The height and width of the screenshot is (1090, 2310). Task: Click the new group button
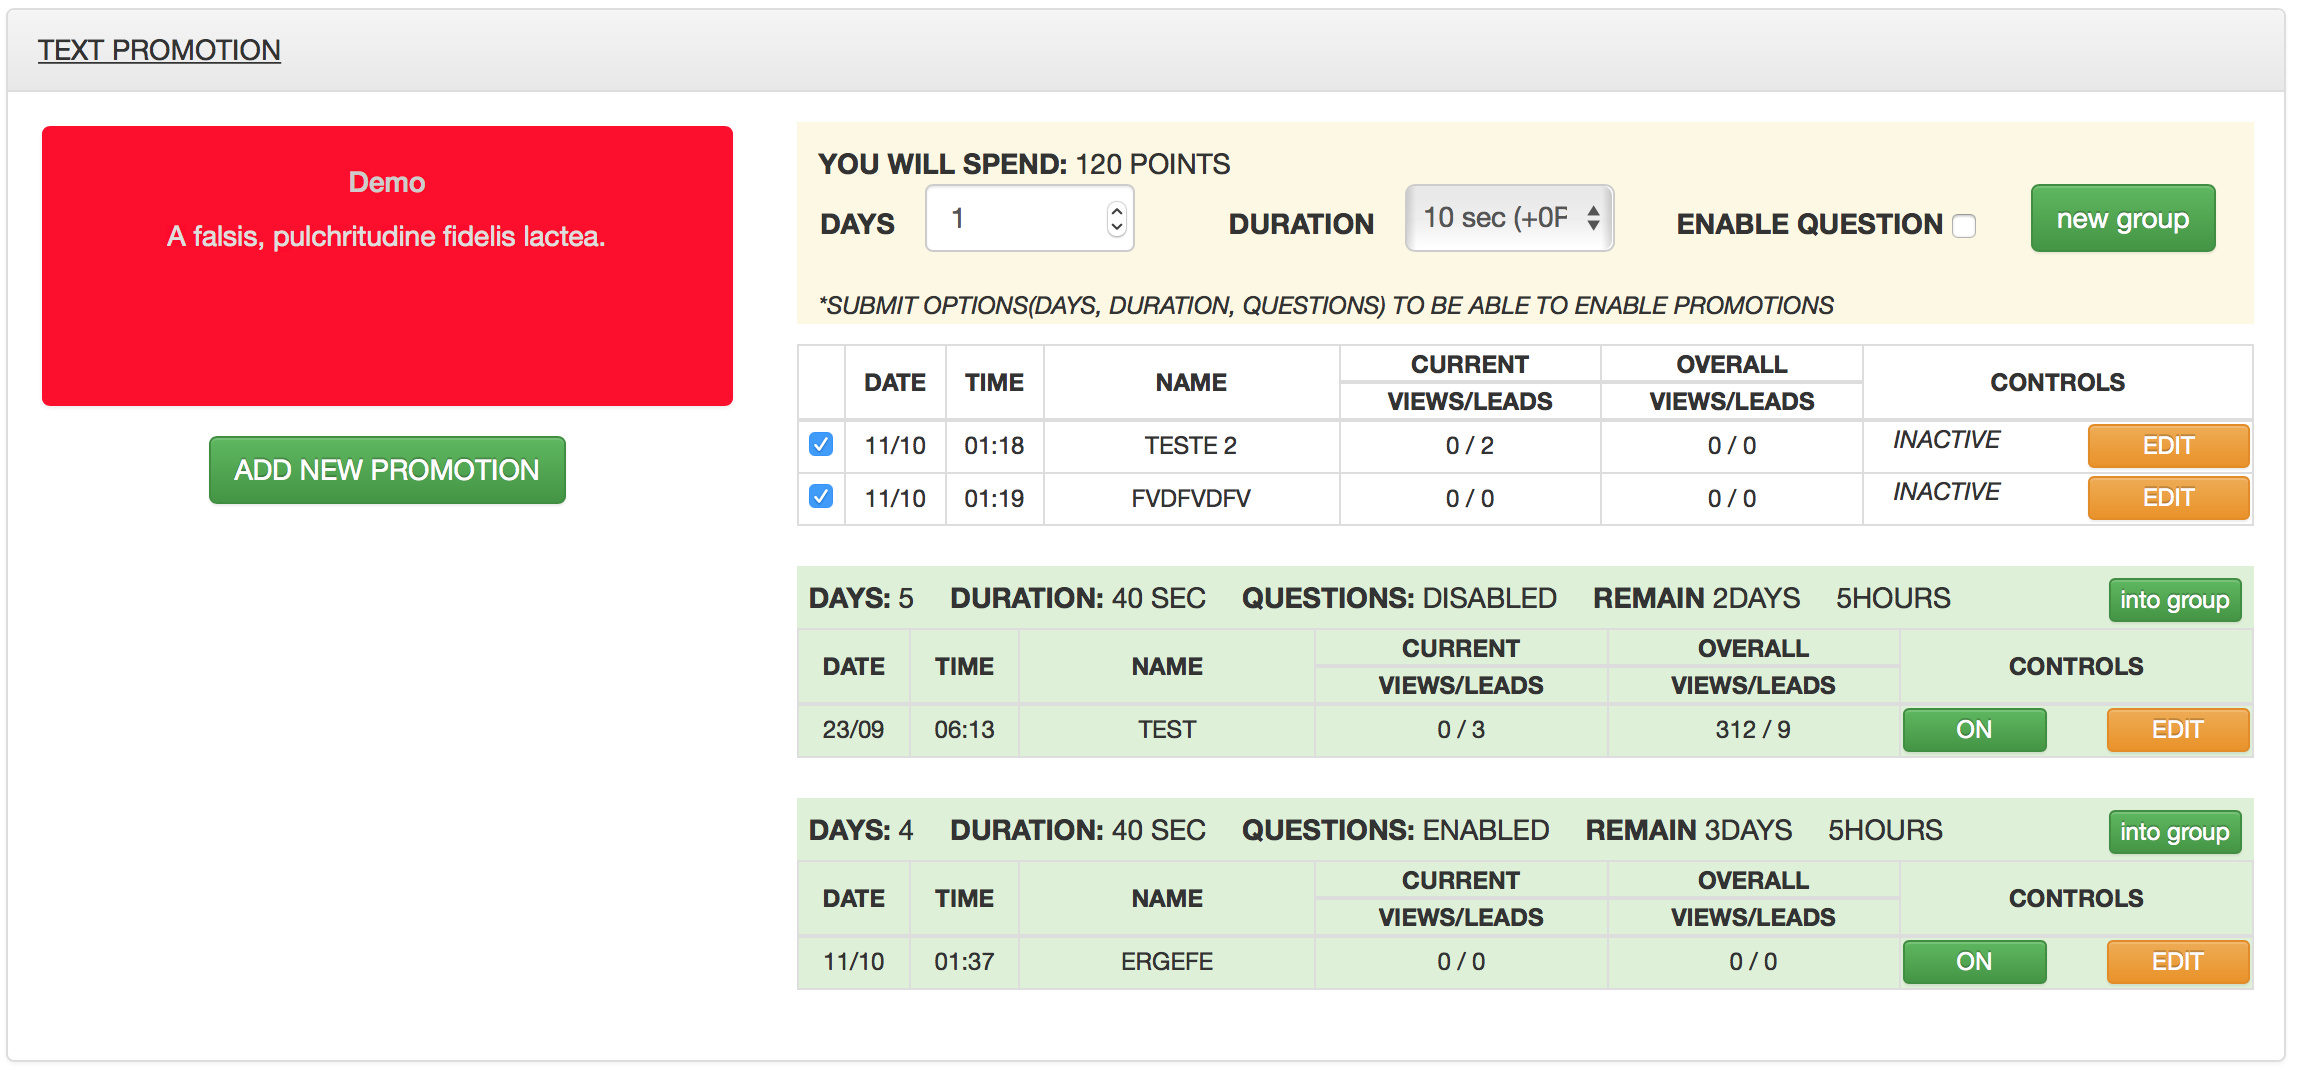coord(2122,218)
